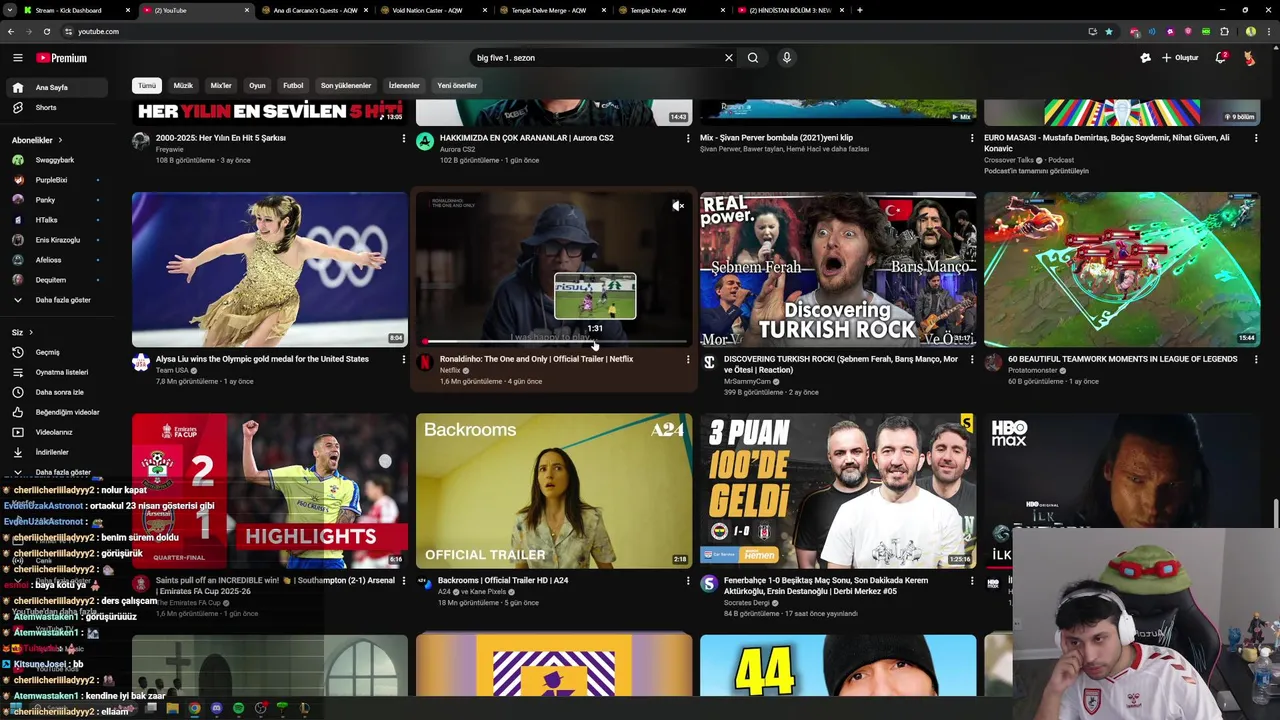Open more options for 60 Beautiful Teamwork video

point(1256,359)
